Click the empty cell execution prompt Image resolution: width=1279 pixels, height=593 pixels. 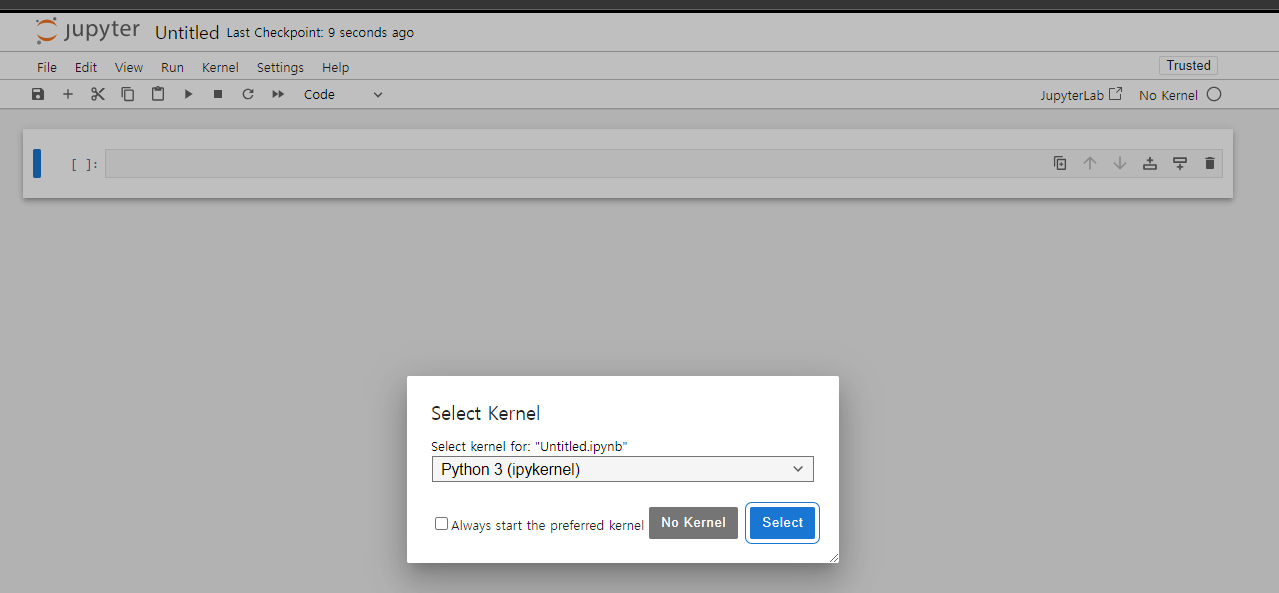tap(84, 164)
